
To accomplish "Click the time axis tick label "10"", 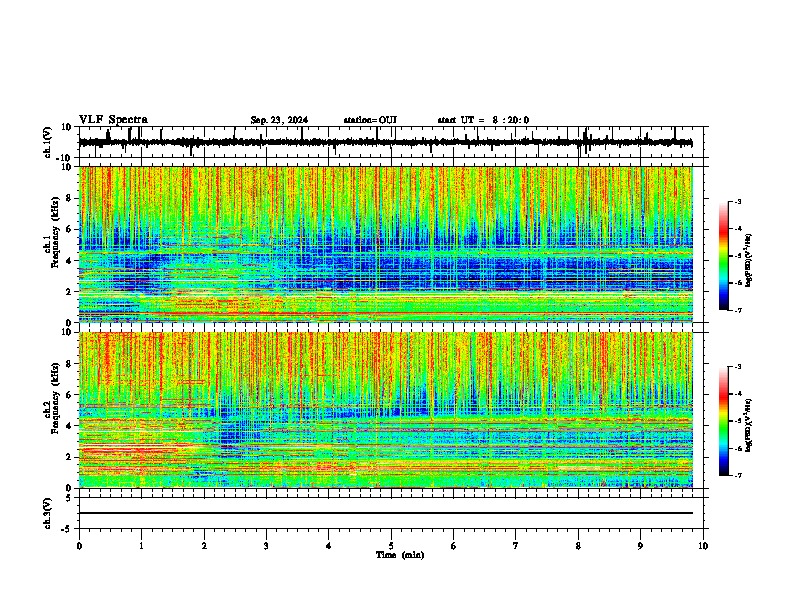I will point(703,546).
